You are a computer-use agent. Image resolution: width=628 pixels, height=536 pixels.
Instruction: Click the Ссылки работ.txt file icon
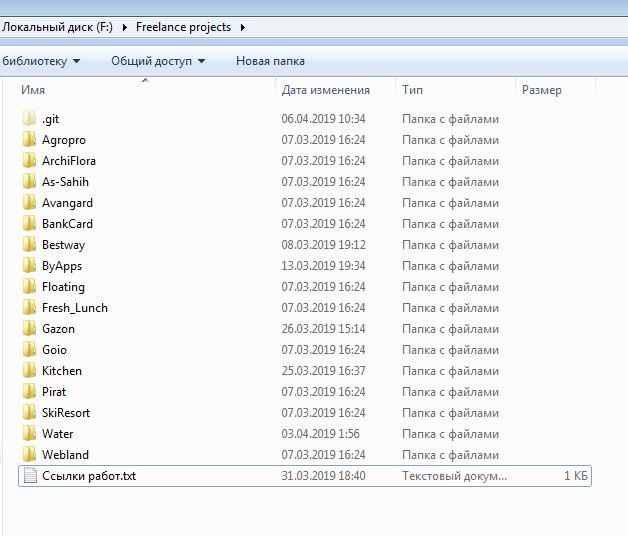[x=30, y=476]
